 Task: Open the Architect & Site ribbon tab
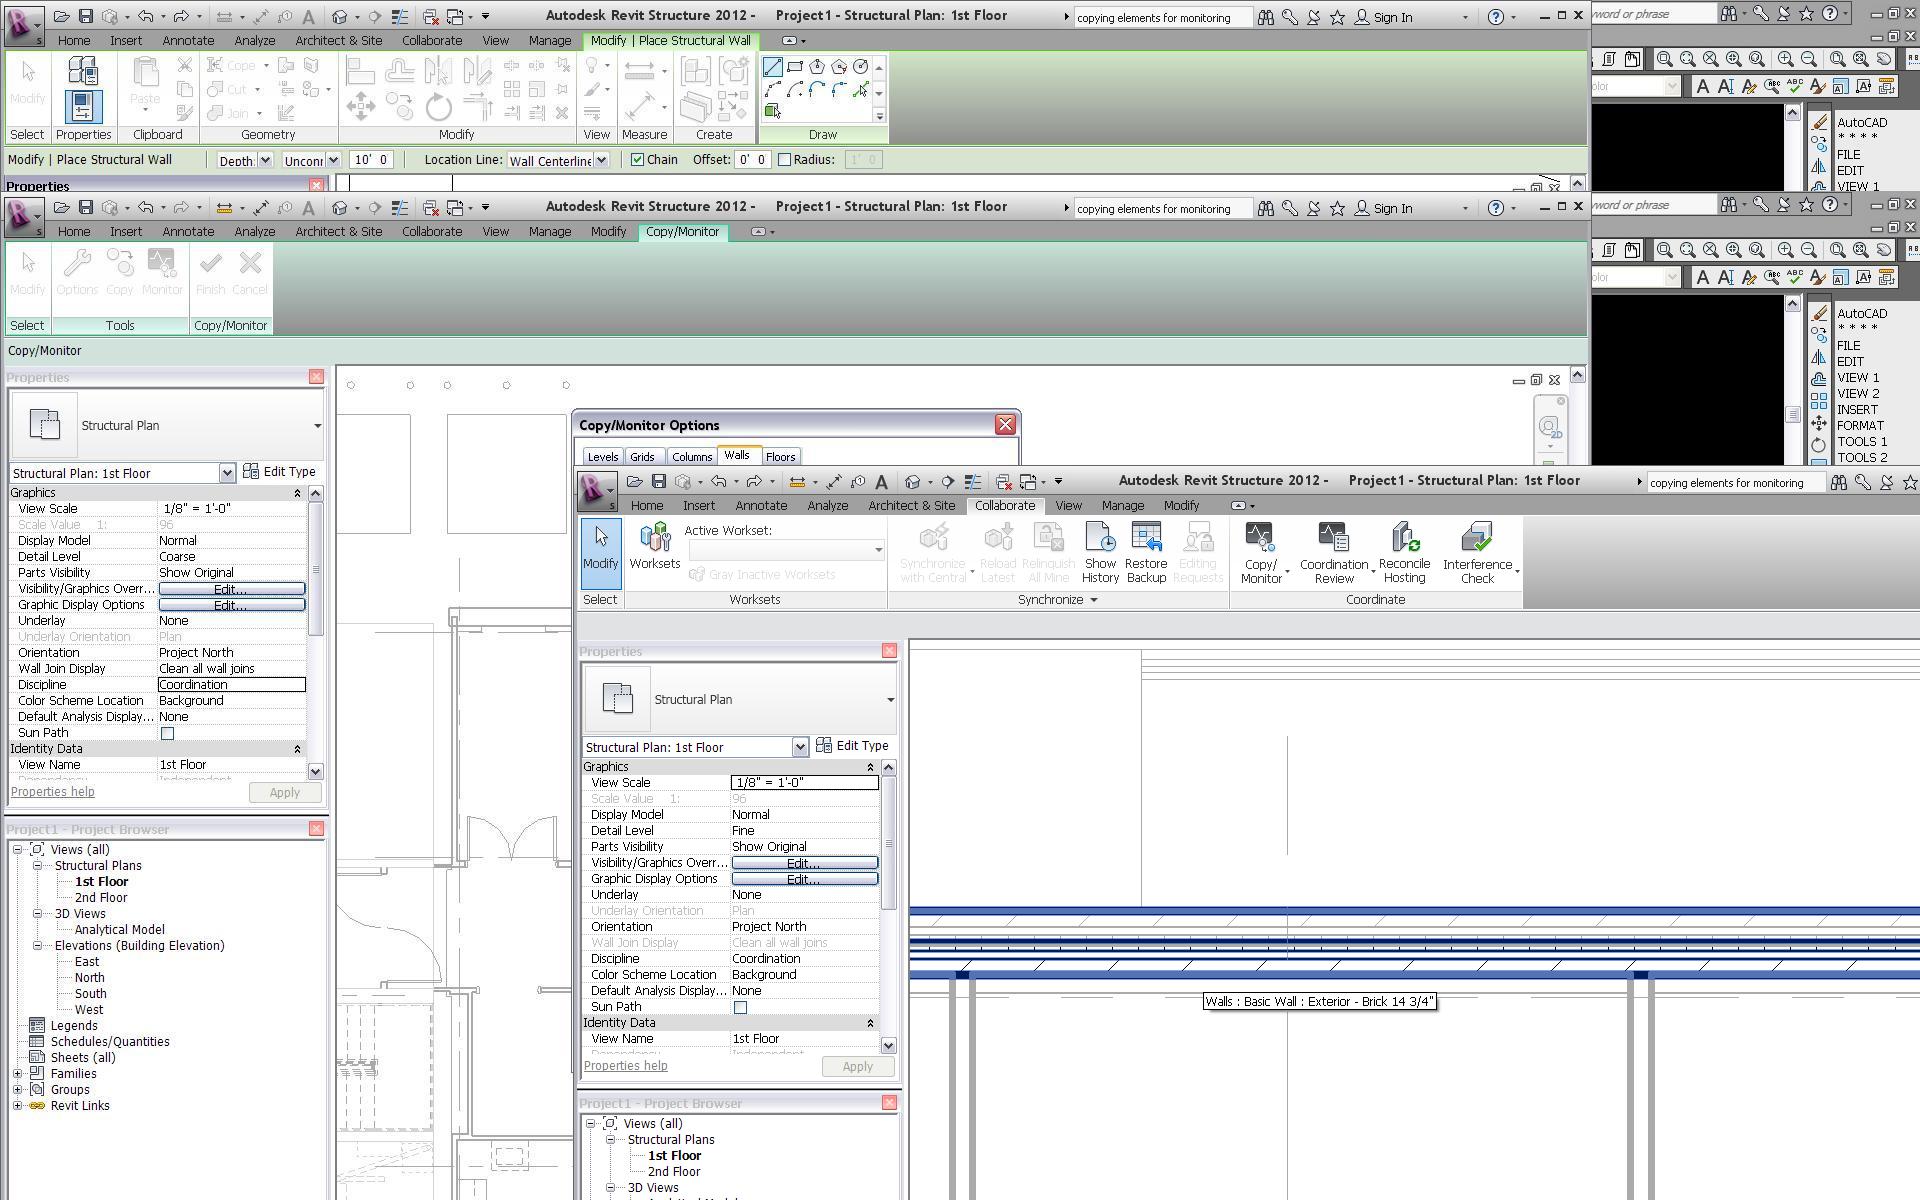coord(338,41)
